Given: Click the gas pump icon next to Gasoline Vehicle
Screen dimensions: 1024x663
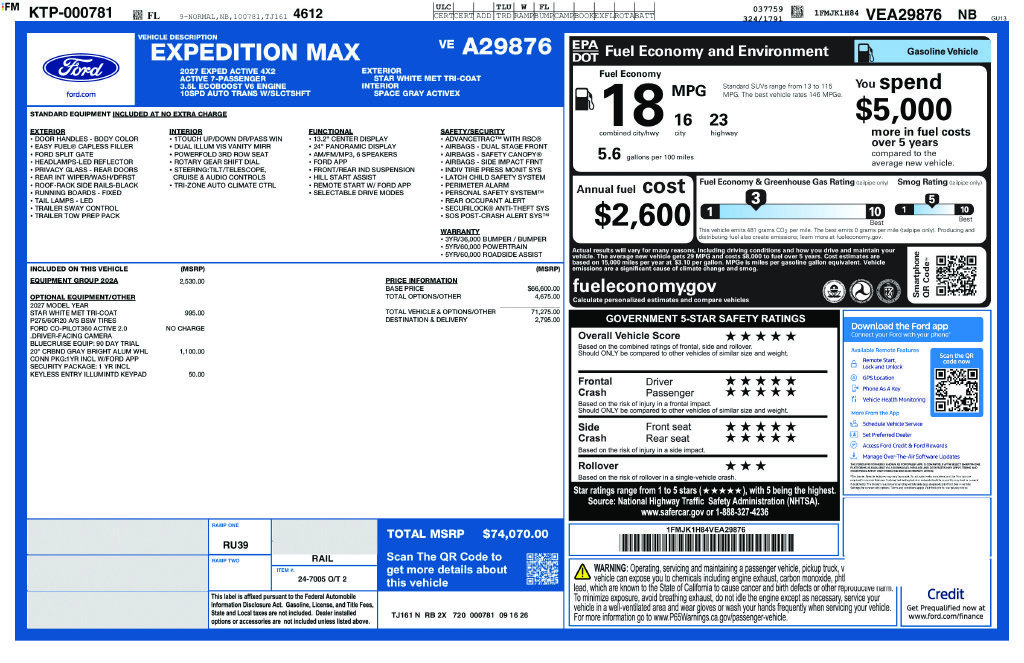Looking at the screenshot, I should 865,52.
